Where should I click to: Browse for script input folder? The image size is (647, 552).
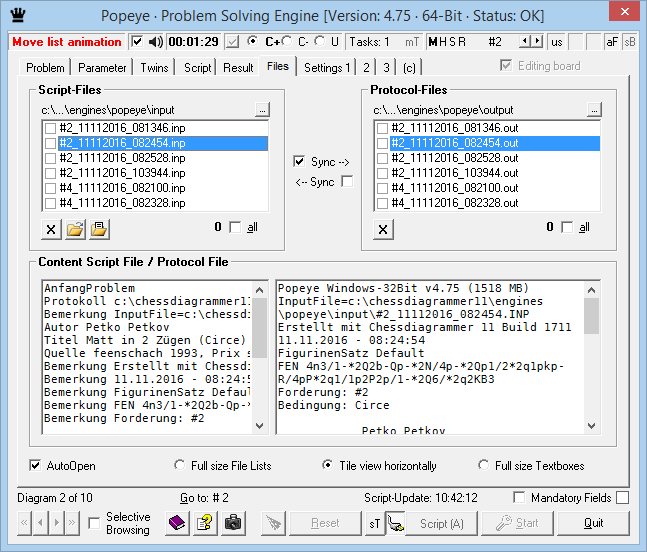pos(262,110)
